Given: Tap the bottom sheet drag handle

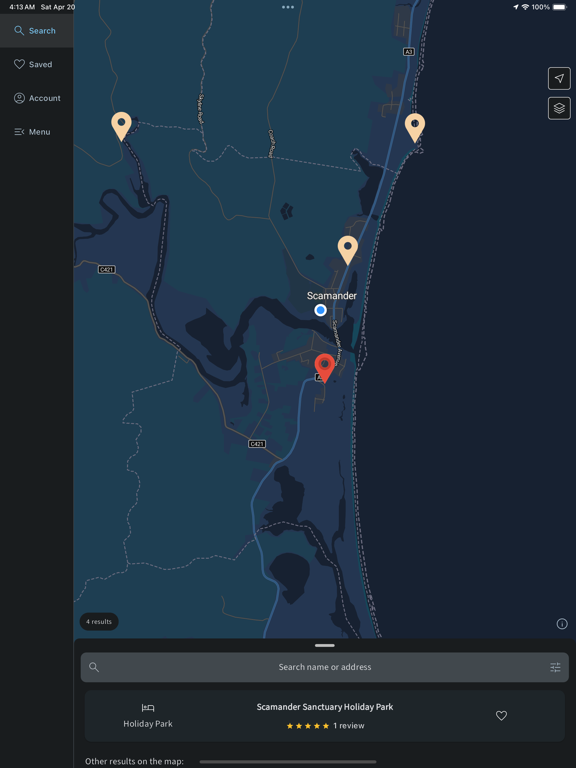Looking at the screenshot, I should [325, 646].
